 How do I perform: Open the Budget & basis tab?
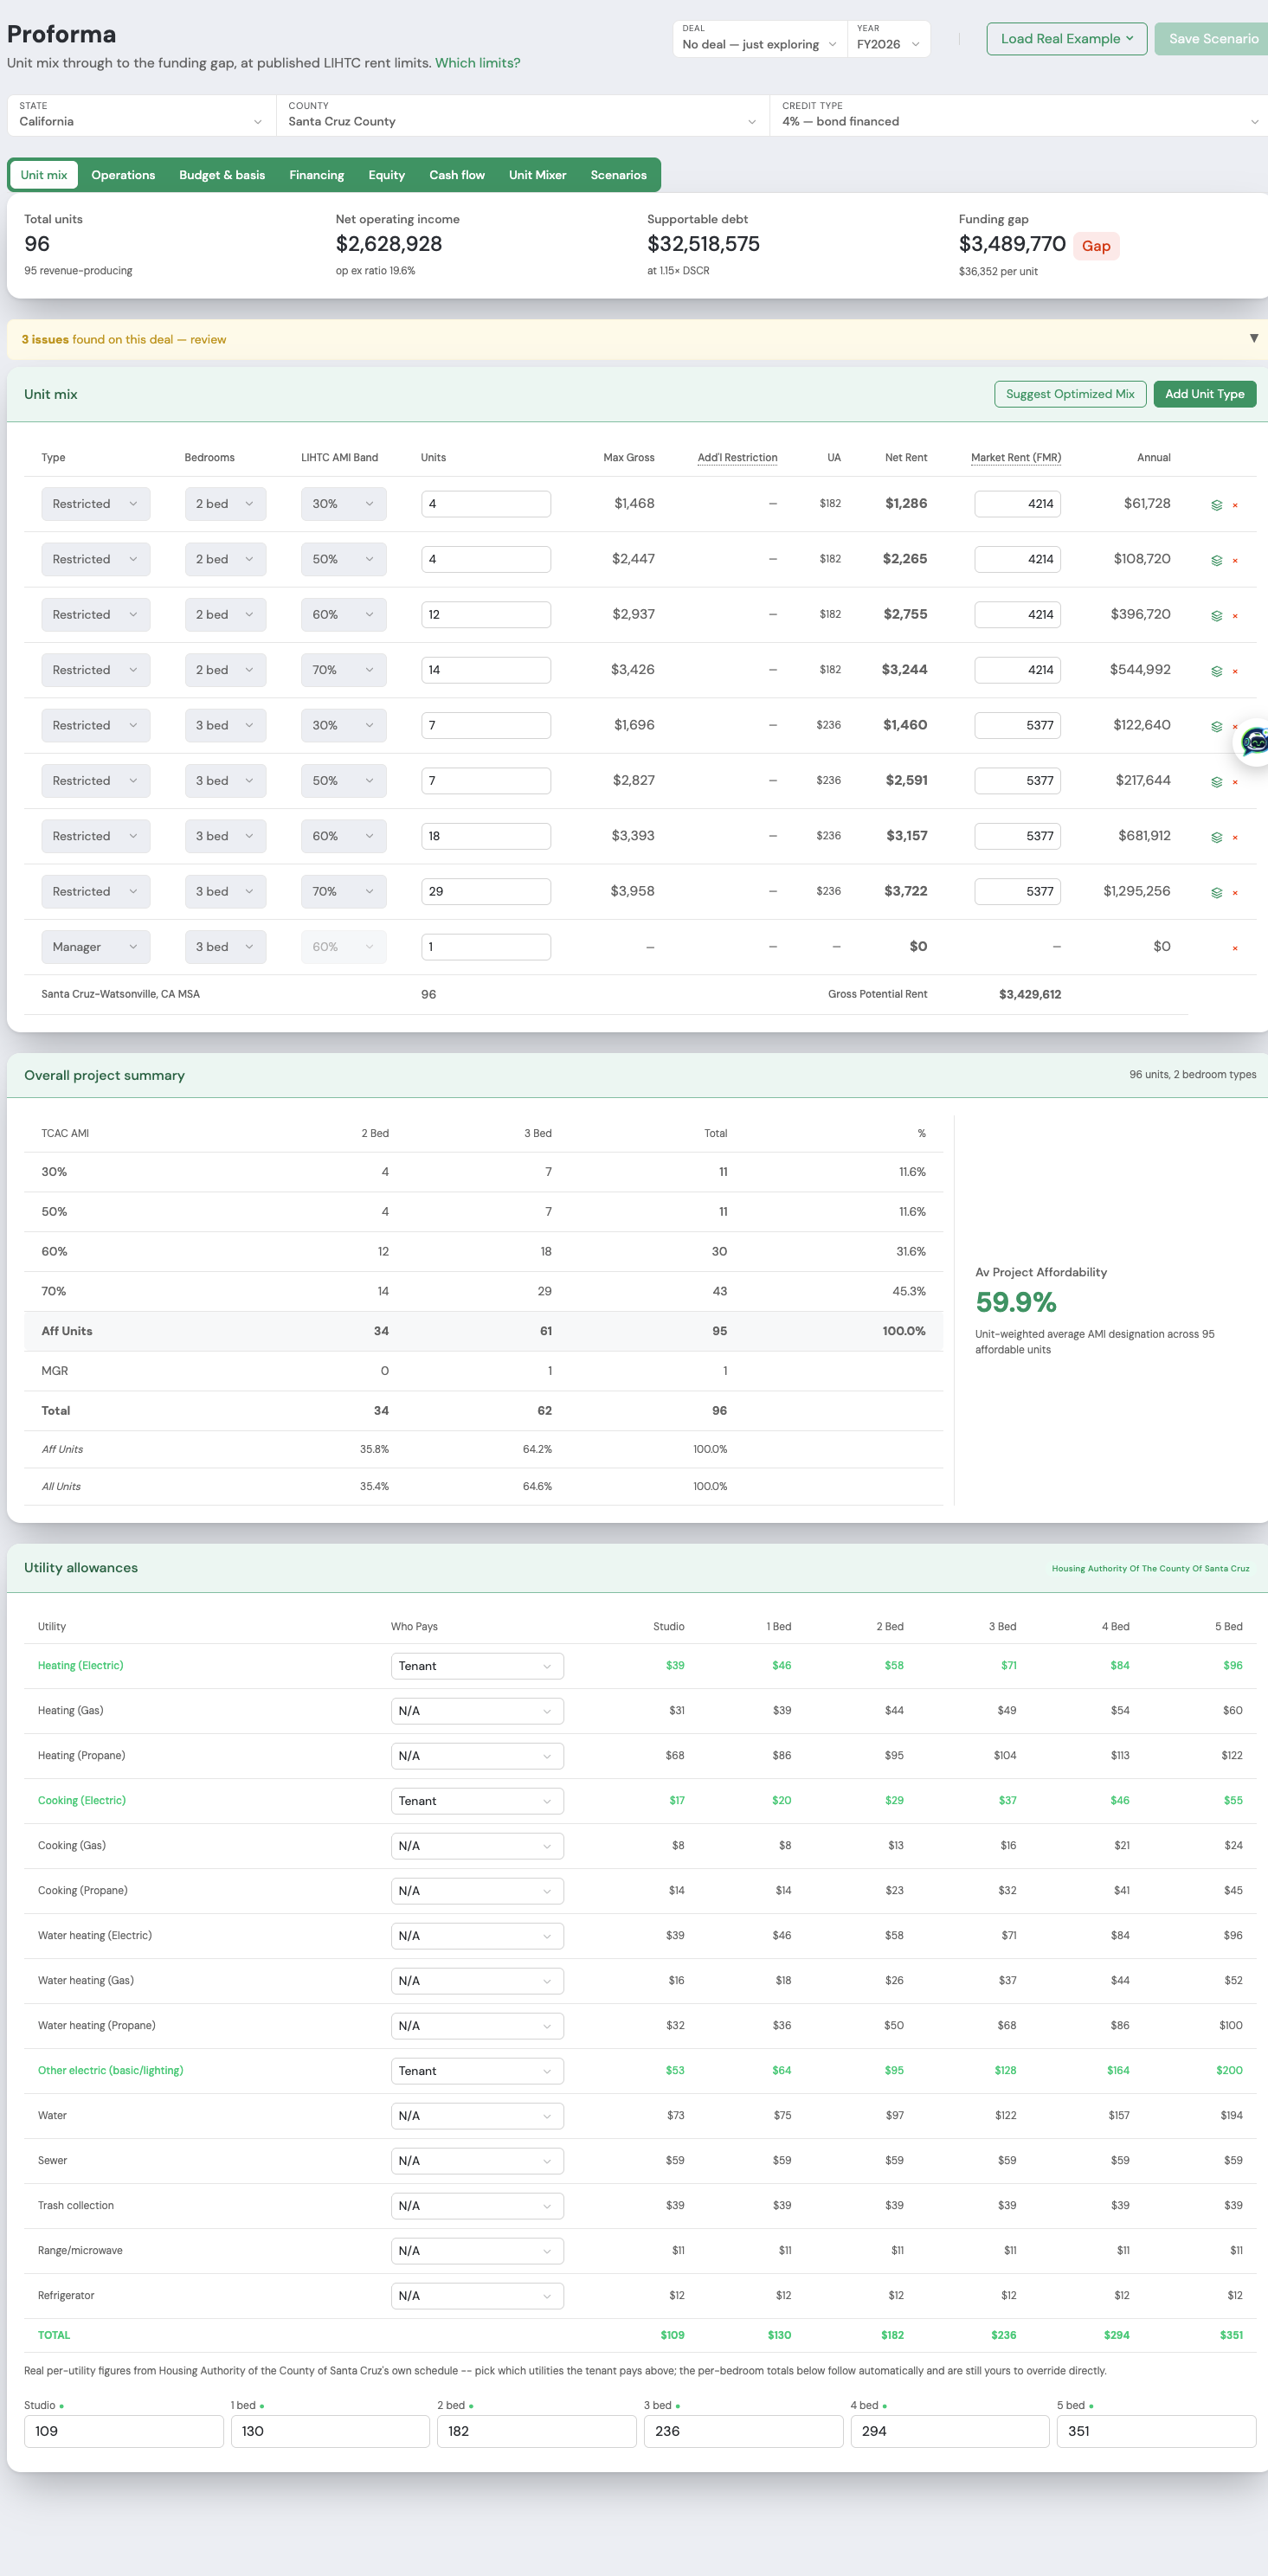point(222,175)
